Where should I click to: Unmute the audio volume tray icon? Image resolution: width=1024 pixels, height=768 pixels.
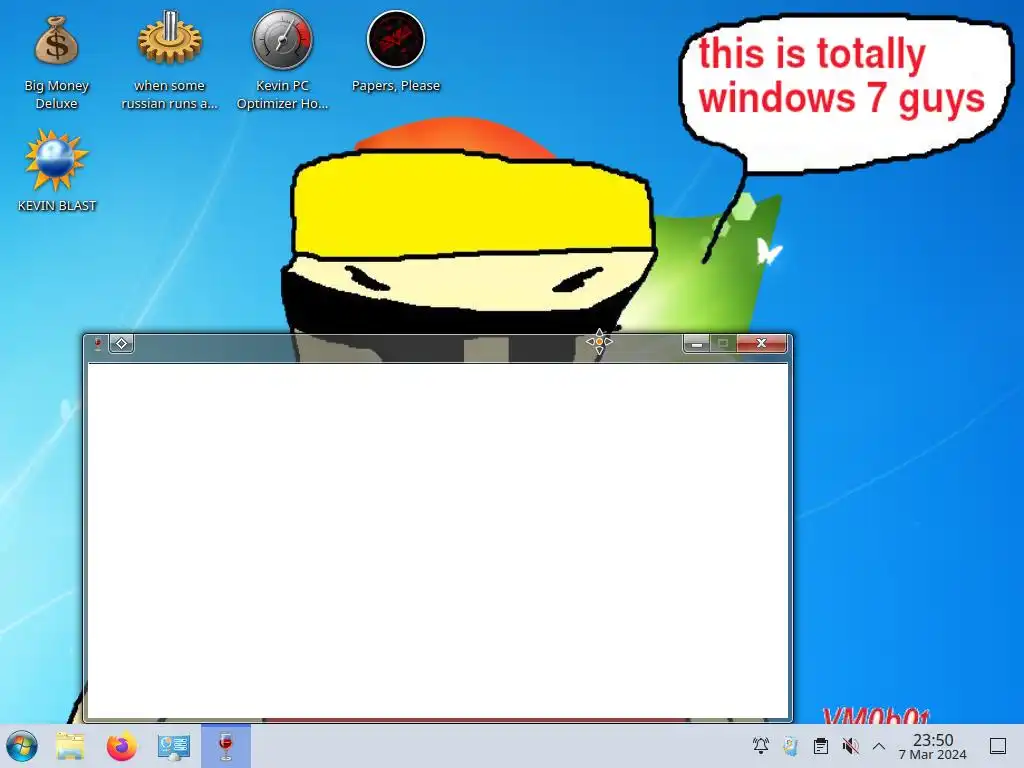coord(850,746)
